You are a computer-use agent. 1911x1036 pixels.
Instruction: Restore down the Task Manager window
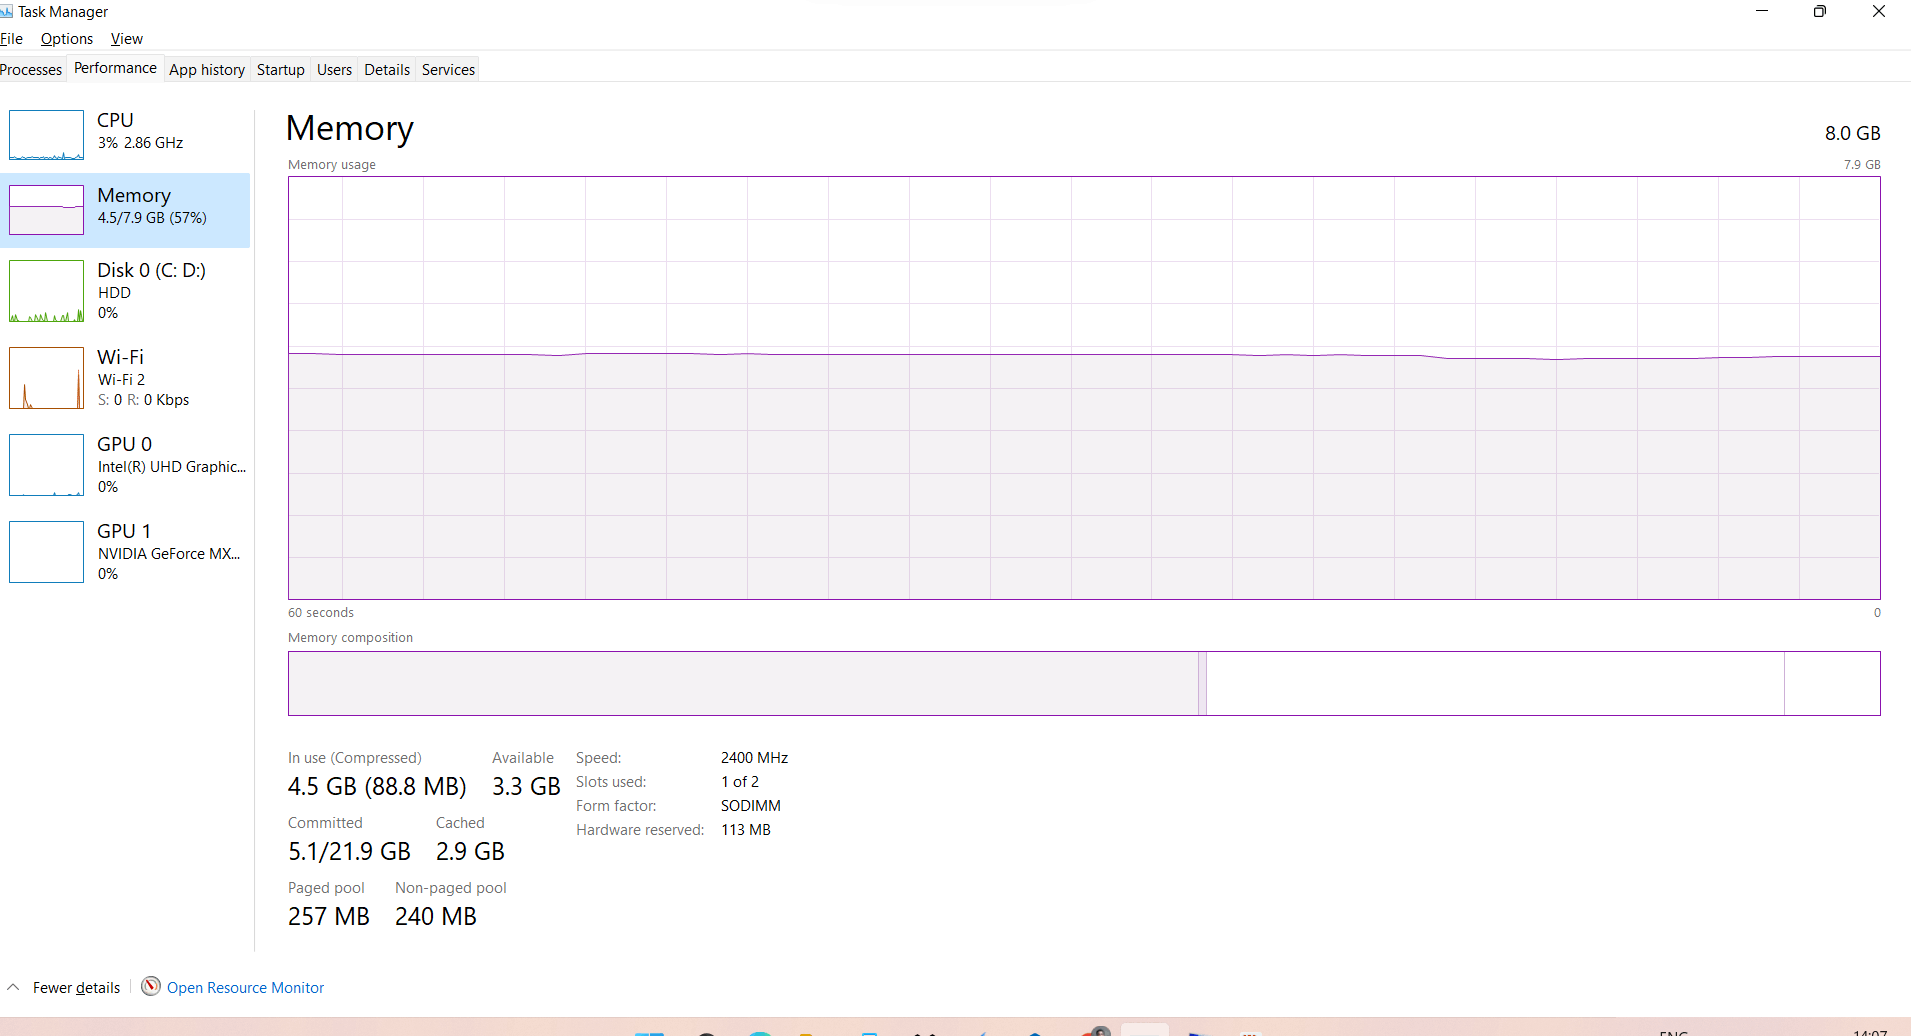click(1820, 11)
